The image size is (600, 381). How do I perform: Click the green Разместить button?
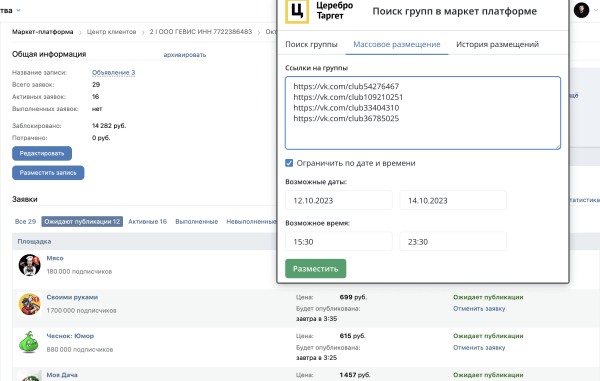(x=315, y=269)
